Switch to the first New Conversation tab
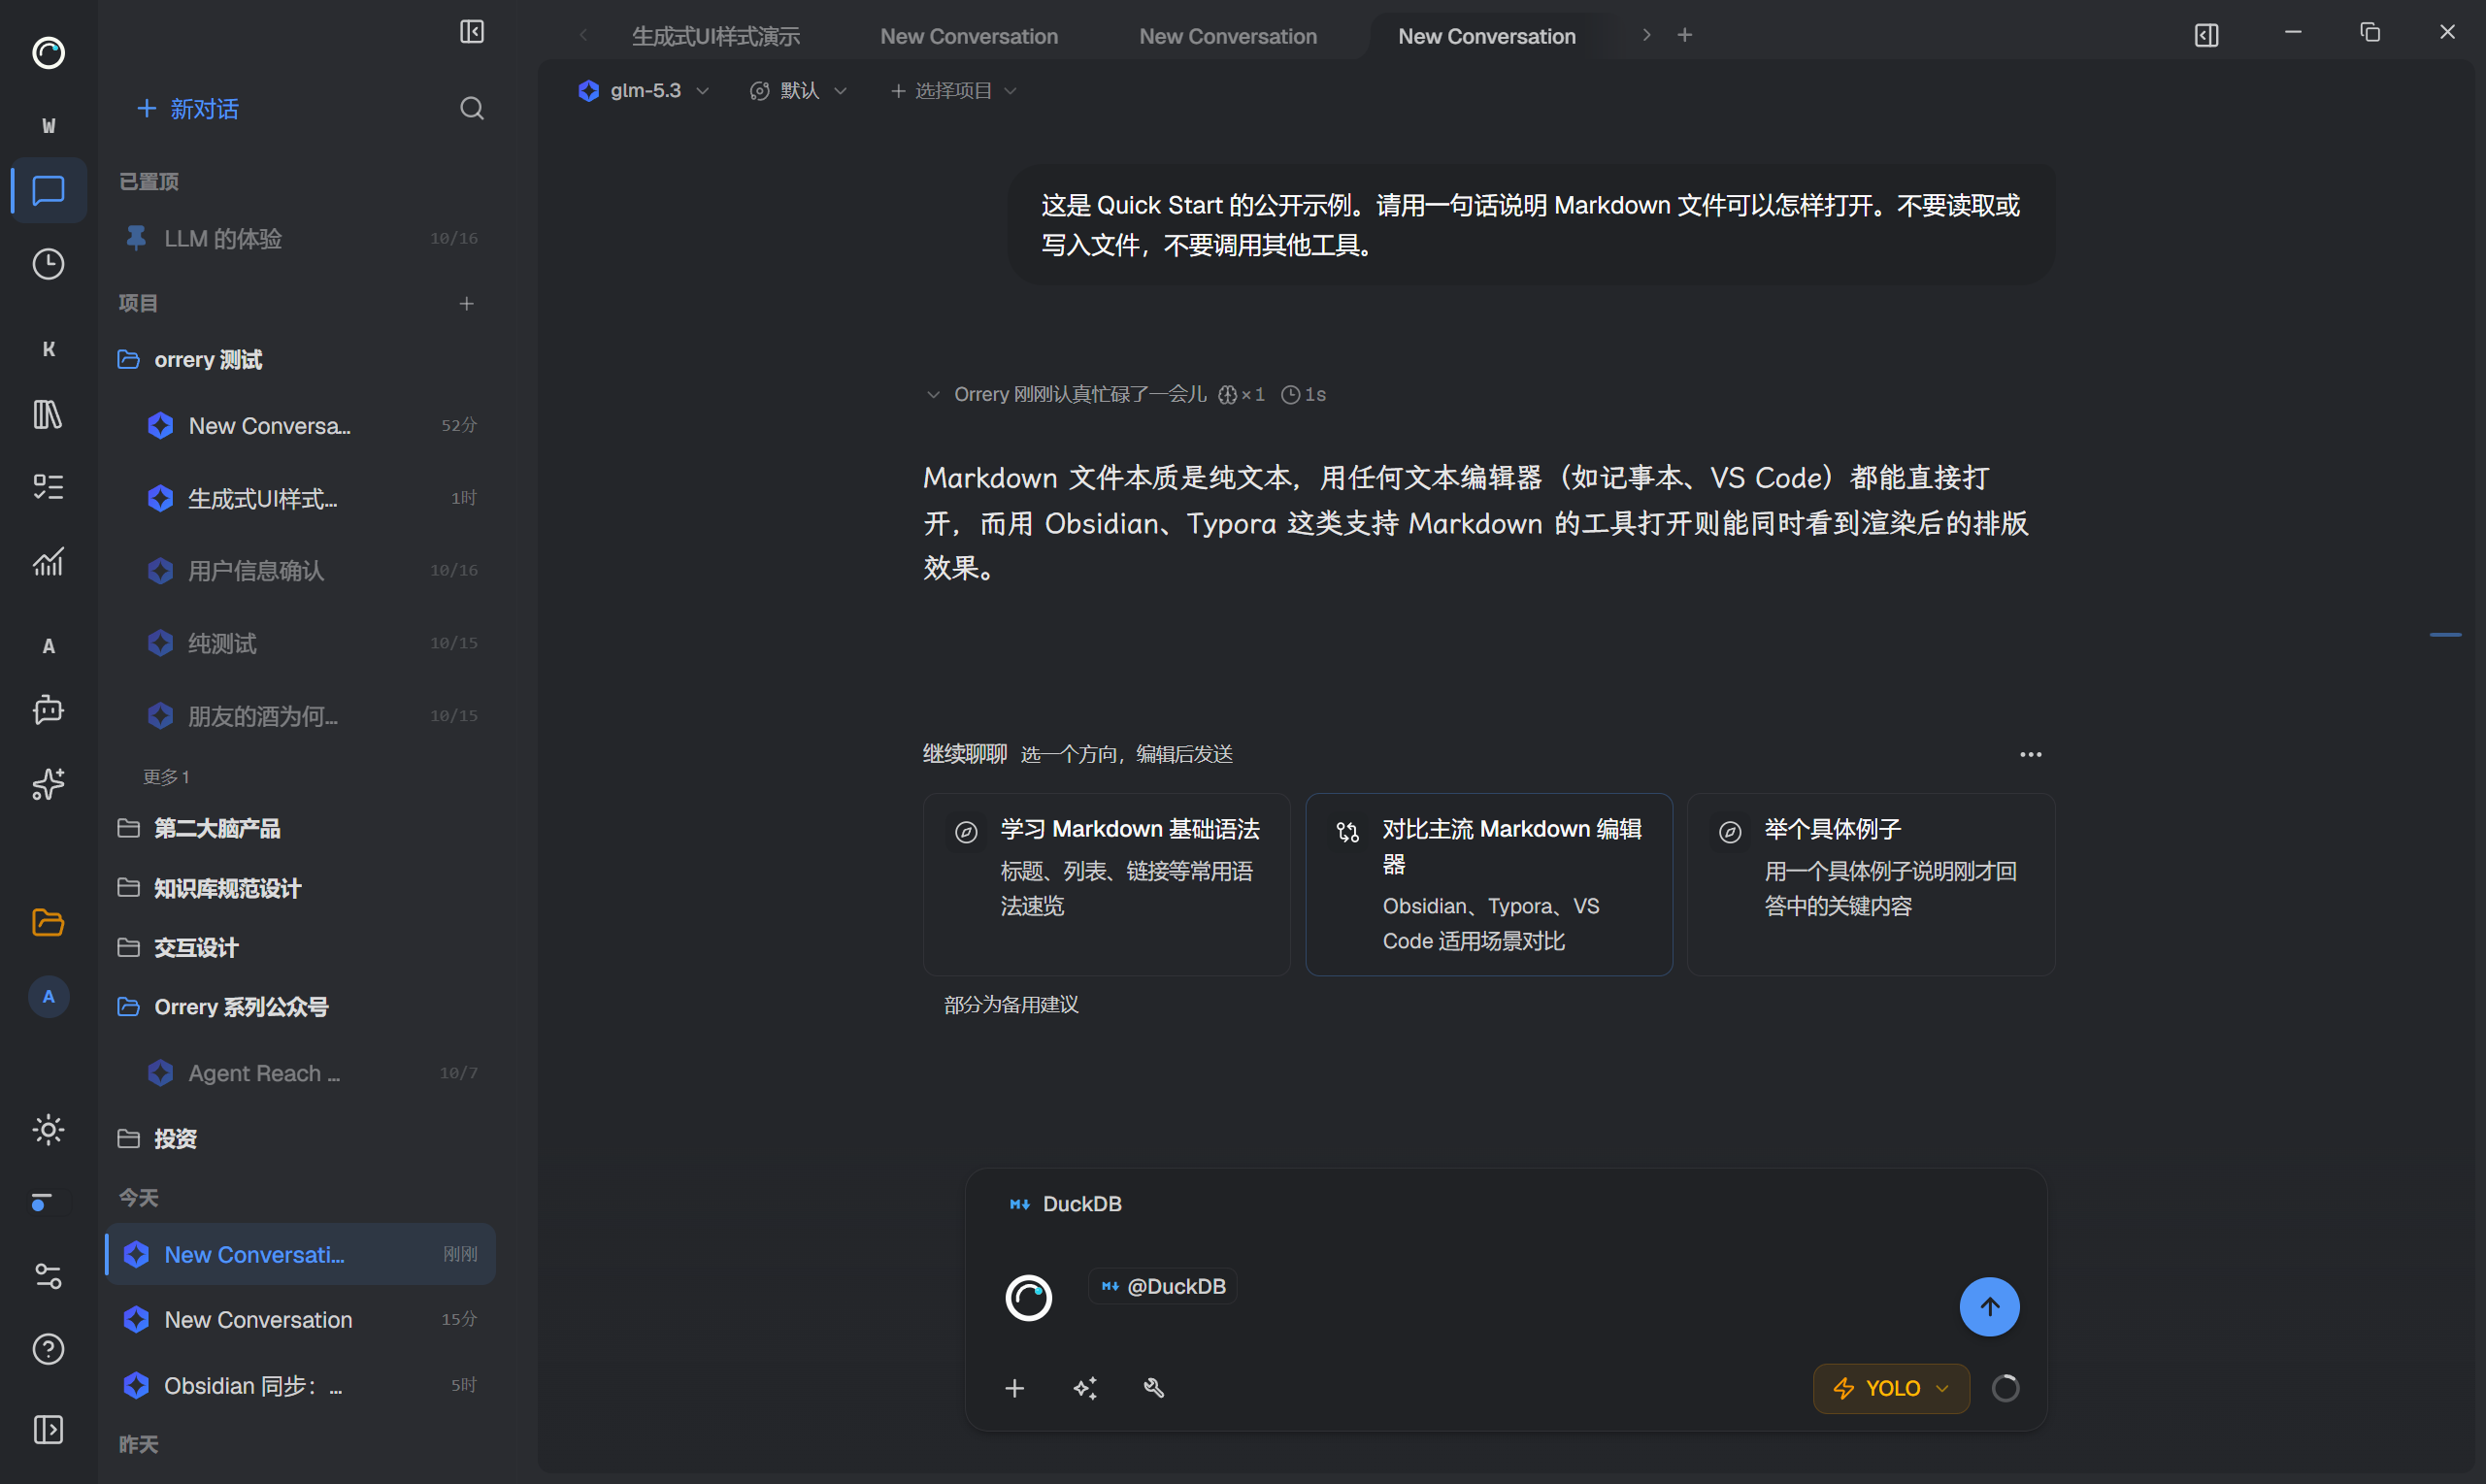2486x1484 pixels. [969, 36]
